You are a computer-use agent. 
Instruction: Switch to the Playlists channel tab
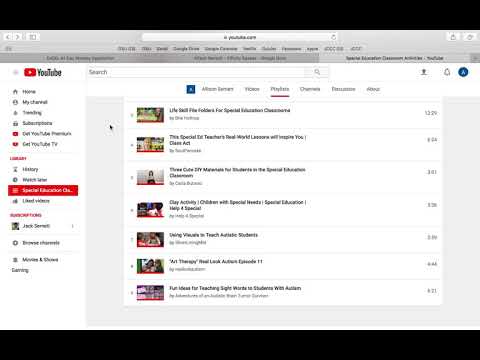click(x=280, y=89)
